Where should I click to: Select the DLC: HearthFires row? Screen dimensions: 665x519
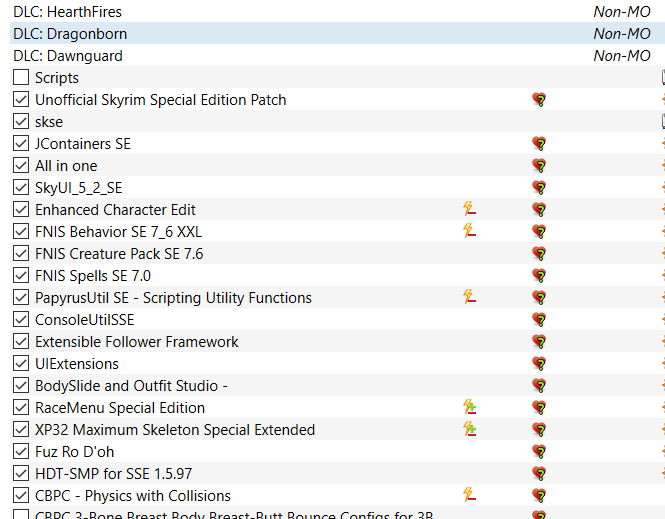coord(337,11)
